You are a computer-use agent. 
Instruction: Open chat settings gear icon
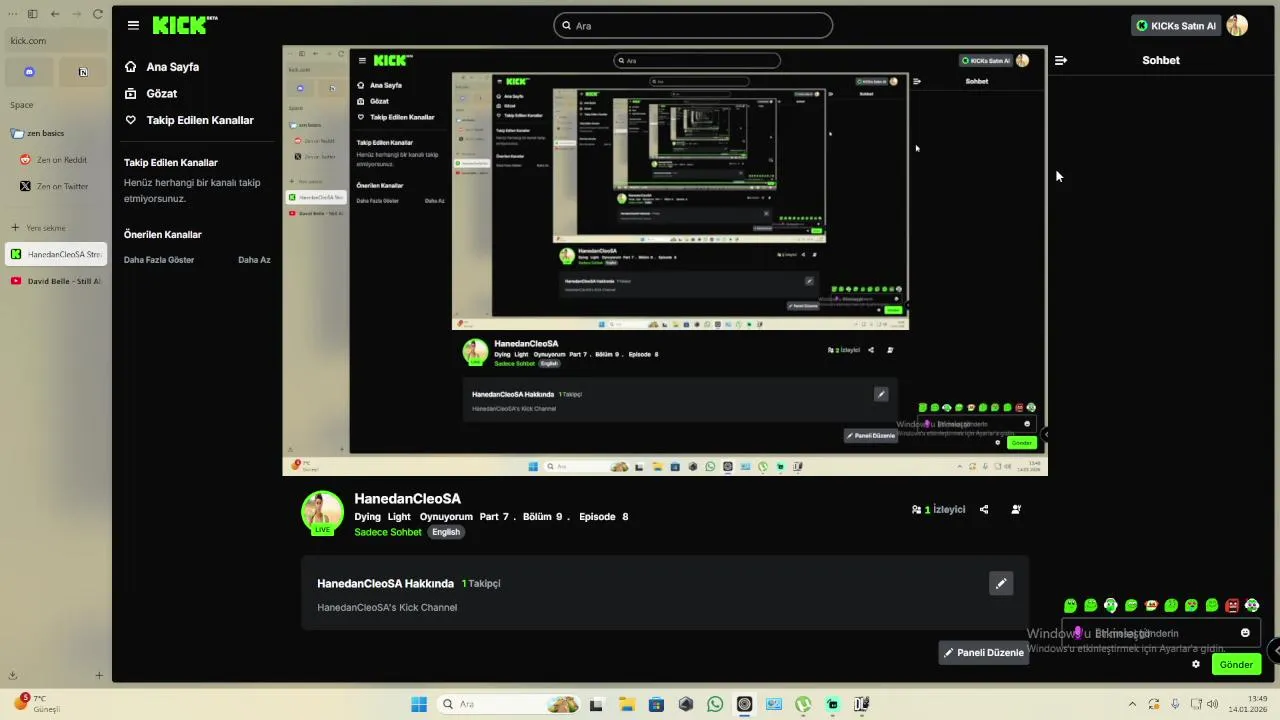coord(1196,664)
